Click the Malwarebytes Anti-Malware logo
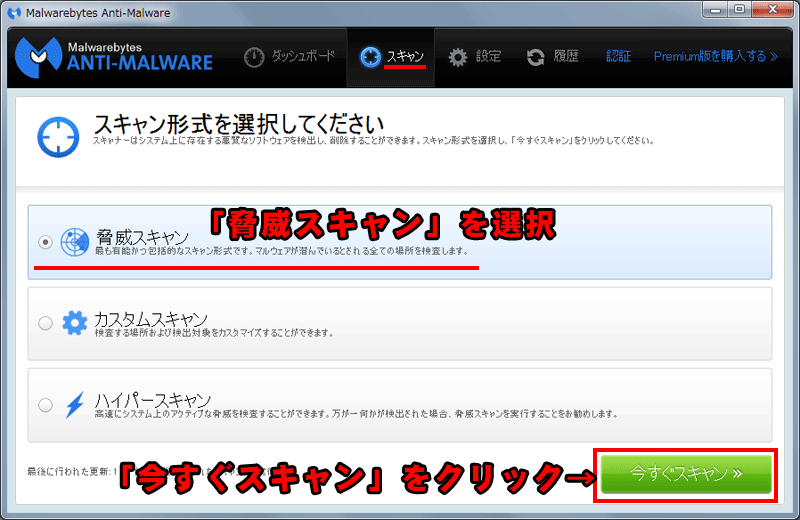This screenshot has height=520, width=800. click(x=114, y=57)
